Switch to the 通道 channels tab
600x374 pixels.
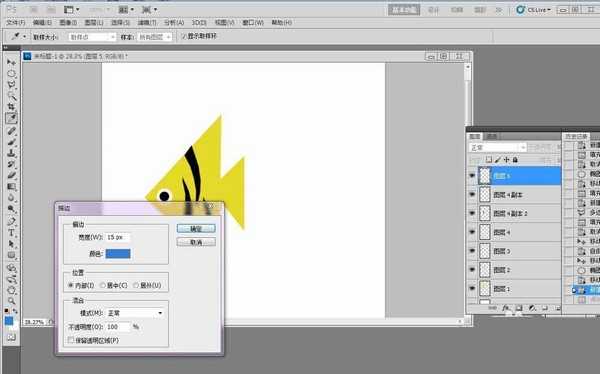pyautogui.click(x=492, y=136)
